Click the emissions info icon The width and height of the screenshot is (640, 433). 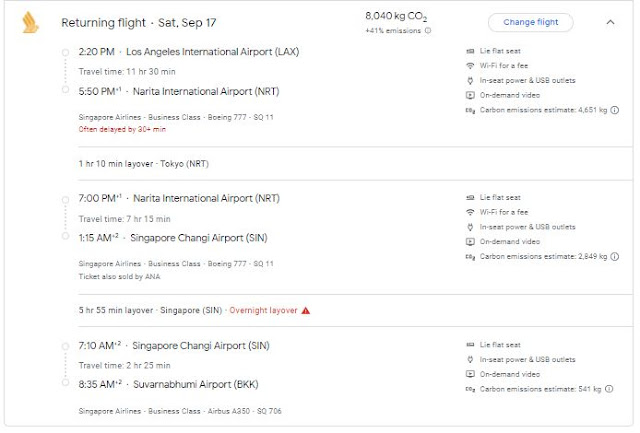429,31
